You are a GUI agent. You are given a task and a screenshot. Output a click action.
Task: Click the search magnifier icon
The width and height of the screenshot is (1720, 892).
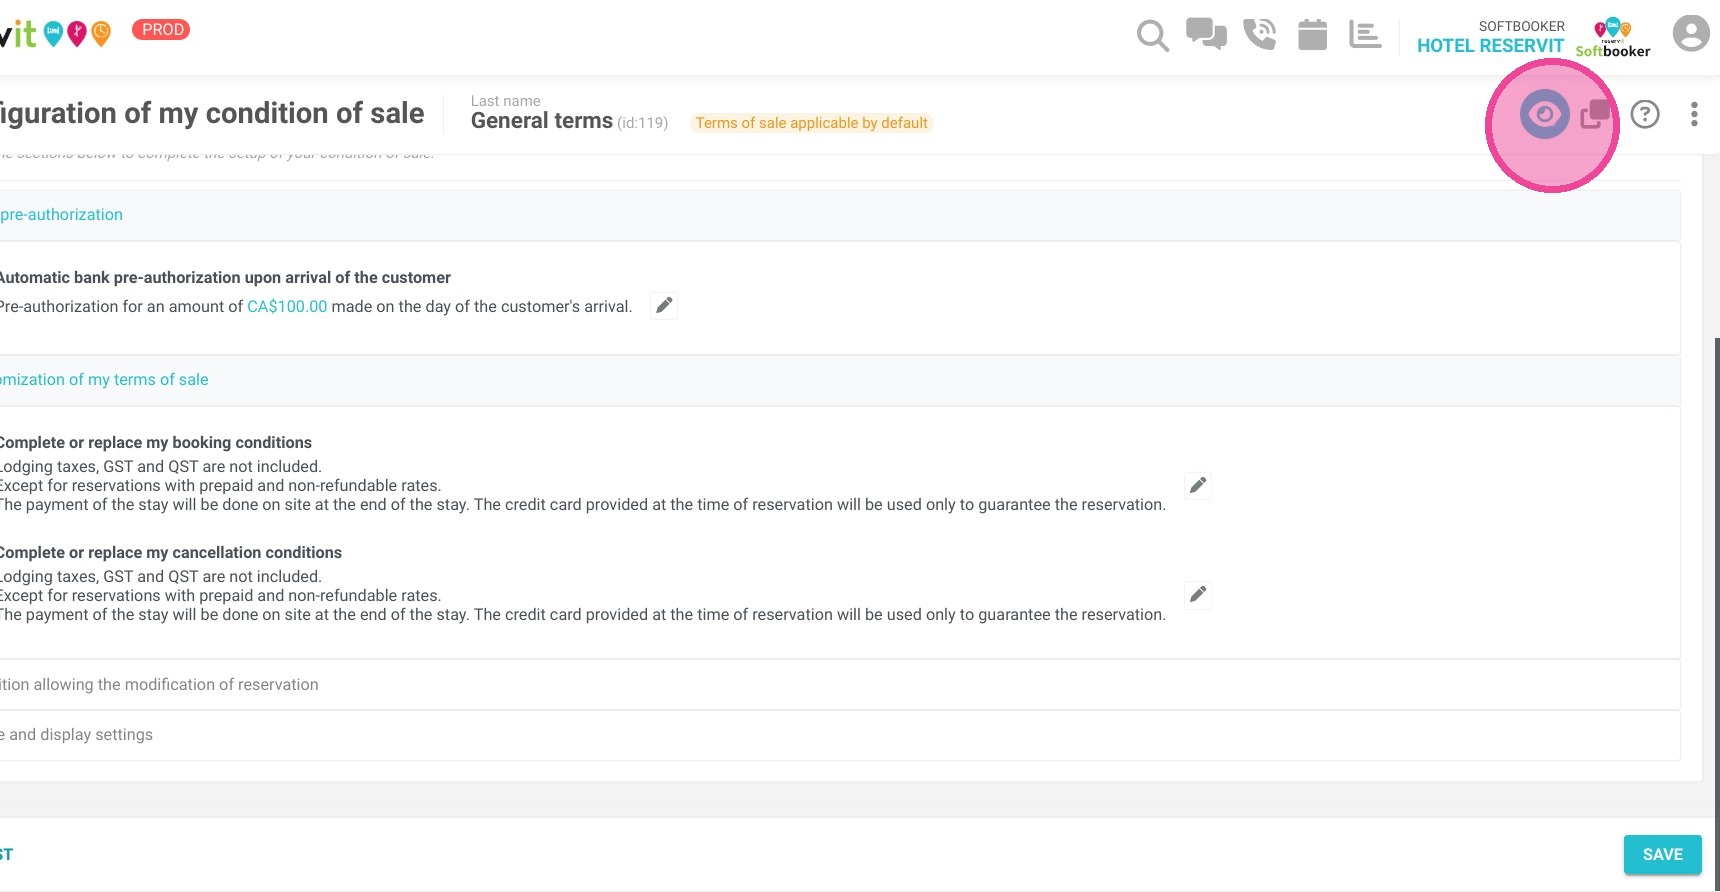pyautogui.click(x=1152, y=36)
